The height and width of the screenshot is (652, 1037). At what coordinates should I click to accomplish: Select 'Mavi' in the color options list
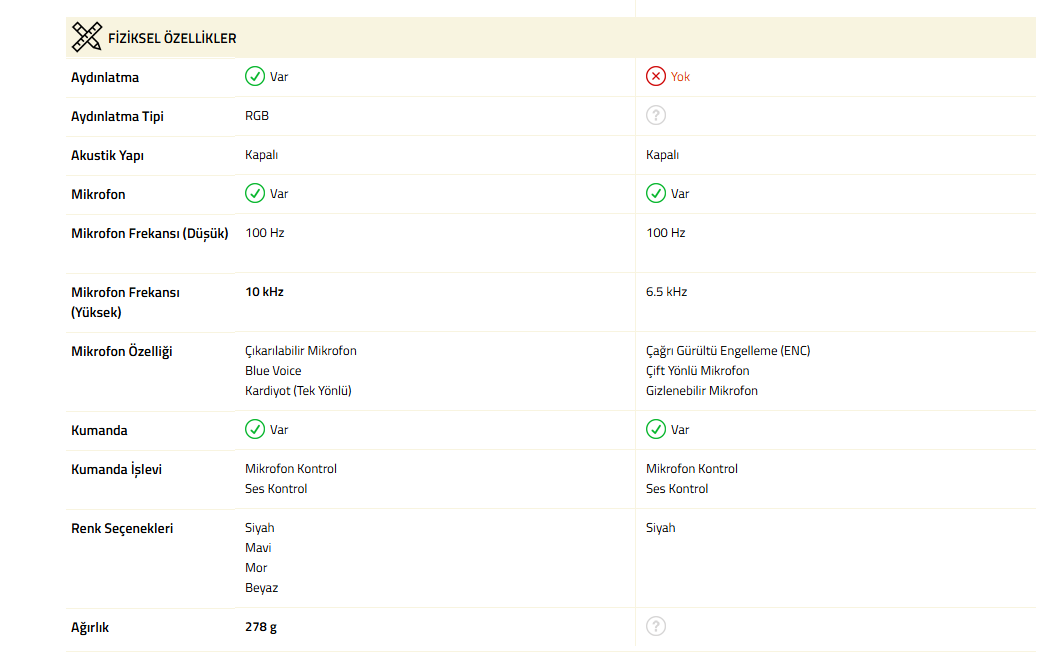(x=258, y=548)
